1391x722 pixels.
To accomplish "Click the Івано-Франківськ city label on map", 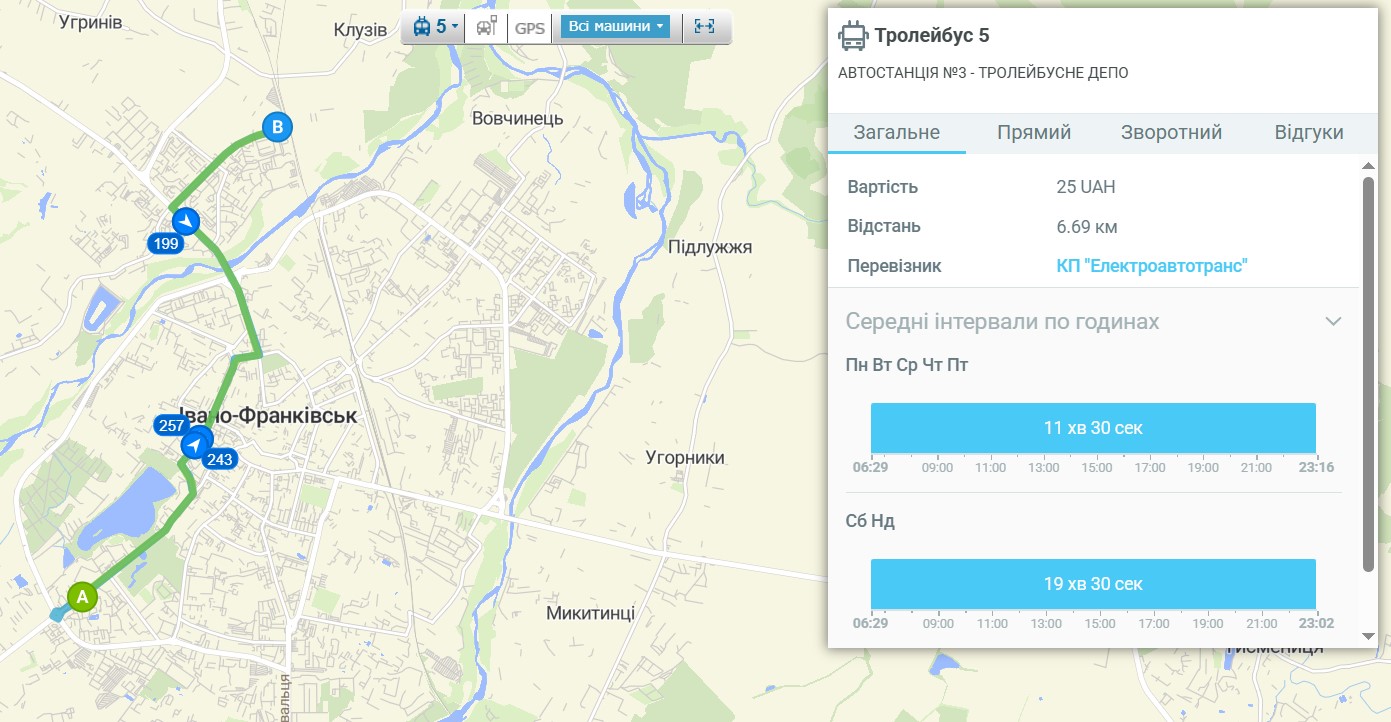I will tap(267, 415).
